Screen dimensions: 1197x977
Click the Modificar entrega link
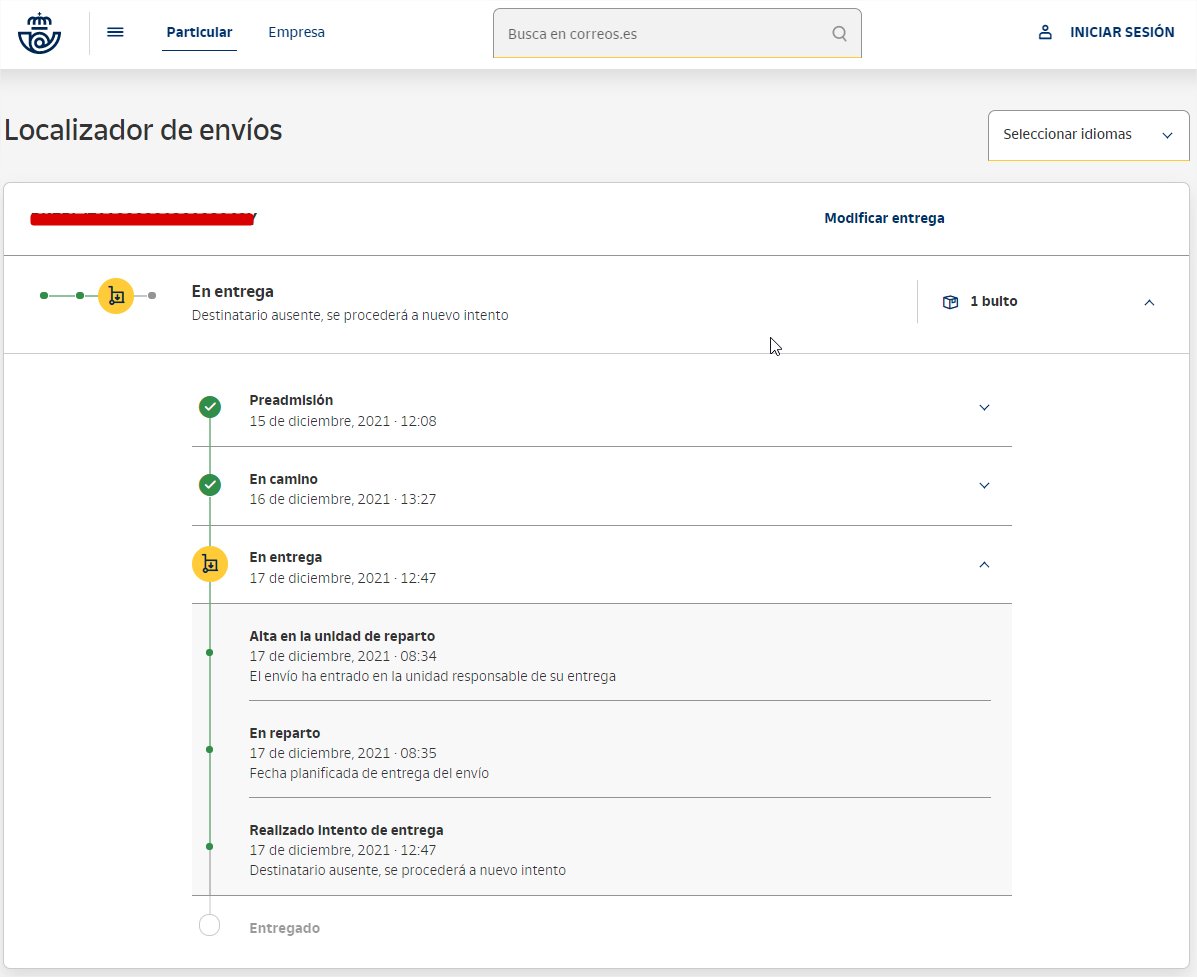pos(884,218)
